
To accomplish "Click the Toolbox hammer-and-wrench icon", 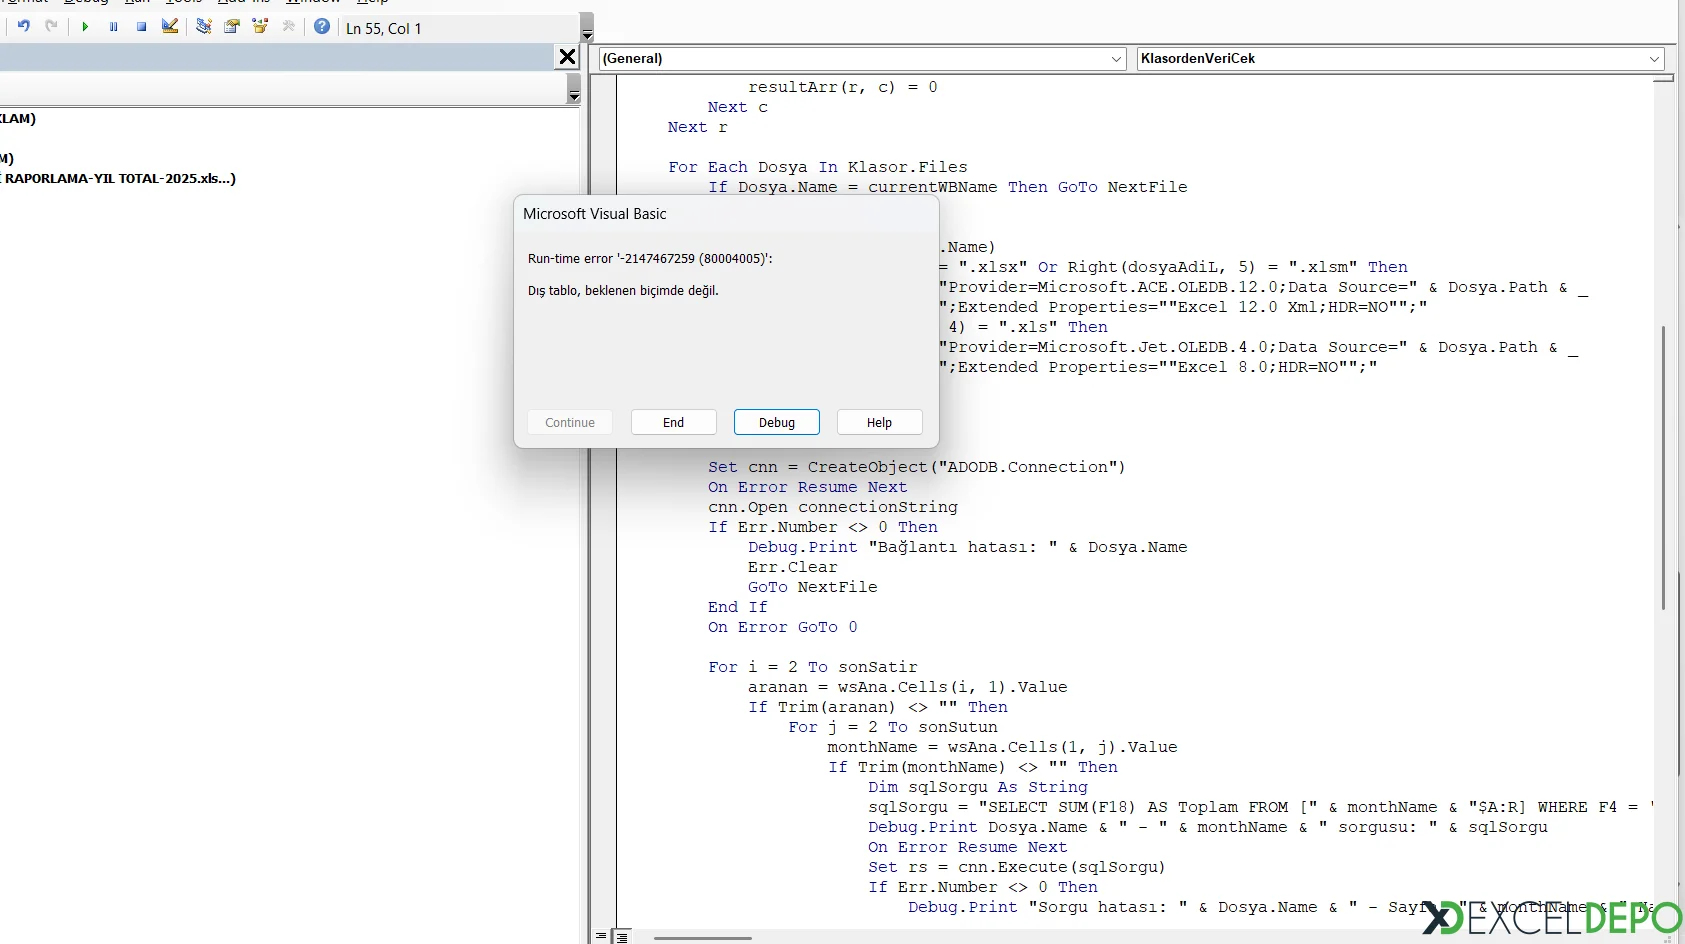I will 289,27.
